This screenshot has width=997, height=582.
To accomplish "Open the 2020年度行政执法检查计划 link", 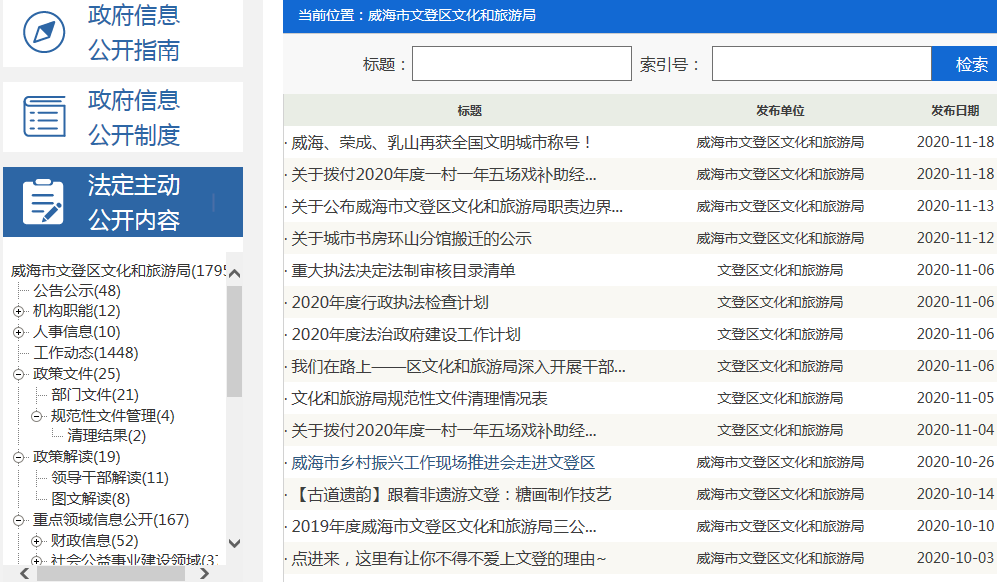I will pos(390,302).
